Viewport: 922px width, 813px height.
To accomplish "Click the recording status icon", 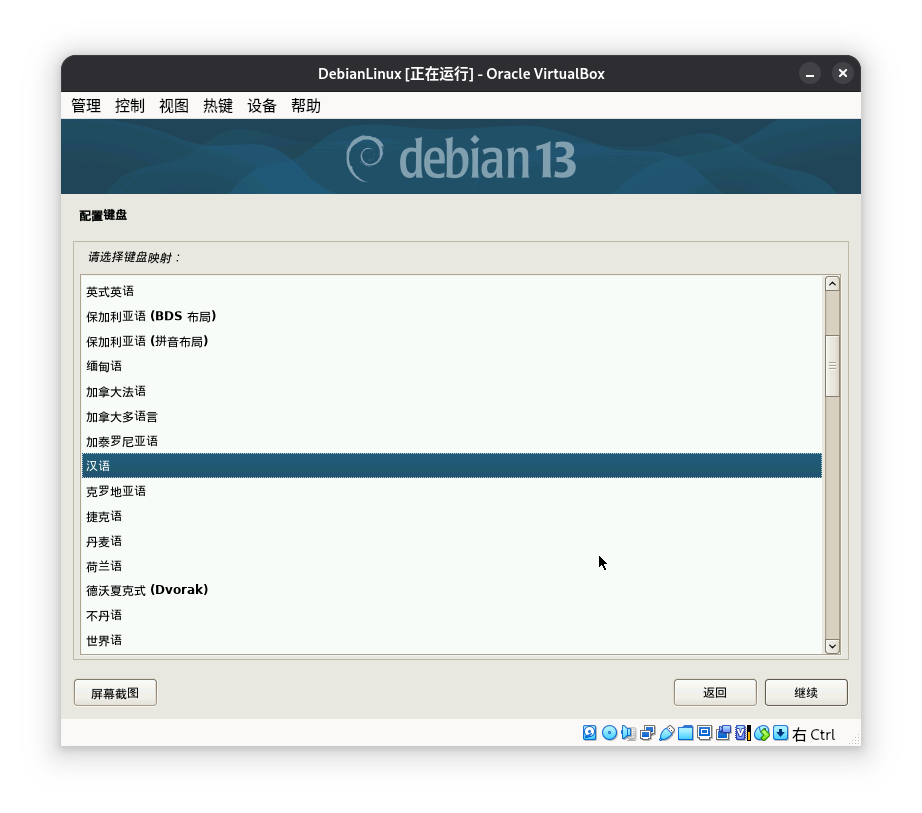I will click(x=723, y=732).
